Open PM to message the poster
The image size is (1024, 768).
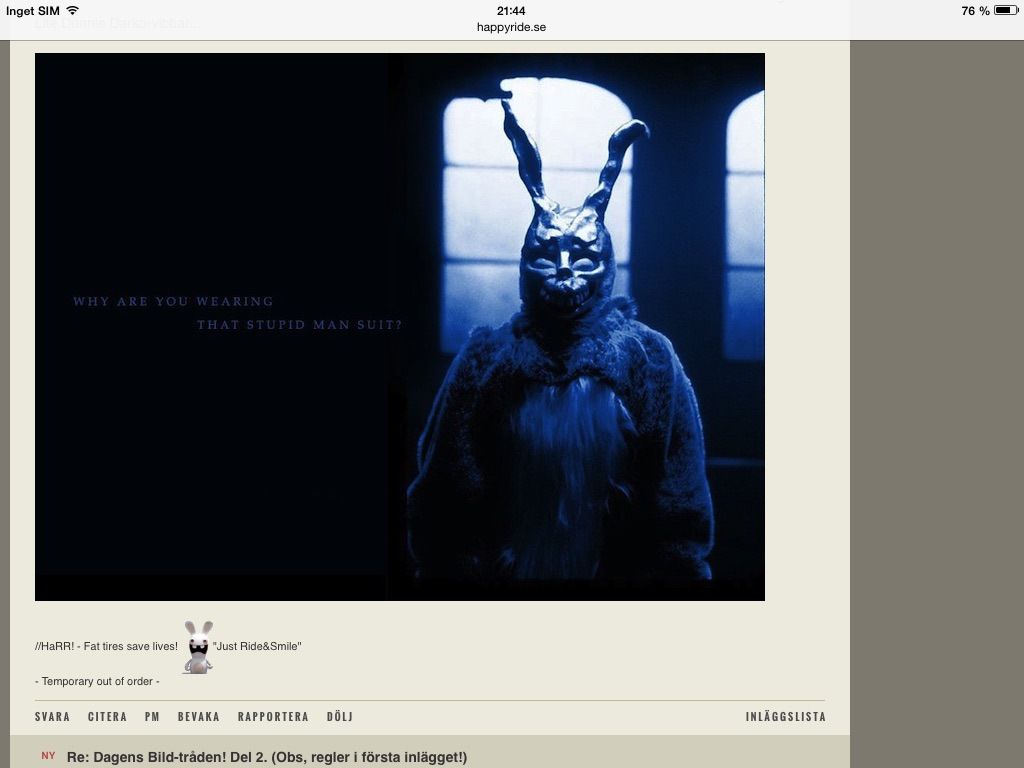coord(152,716)
